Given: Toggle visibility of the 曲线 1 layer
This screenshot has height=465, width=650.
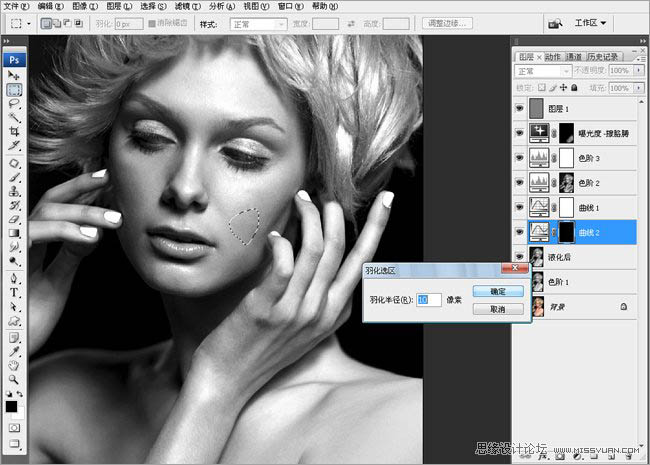Looking at the screenshot, I should [519, 206].
